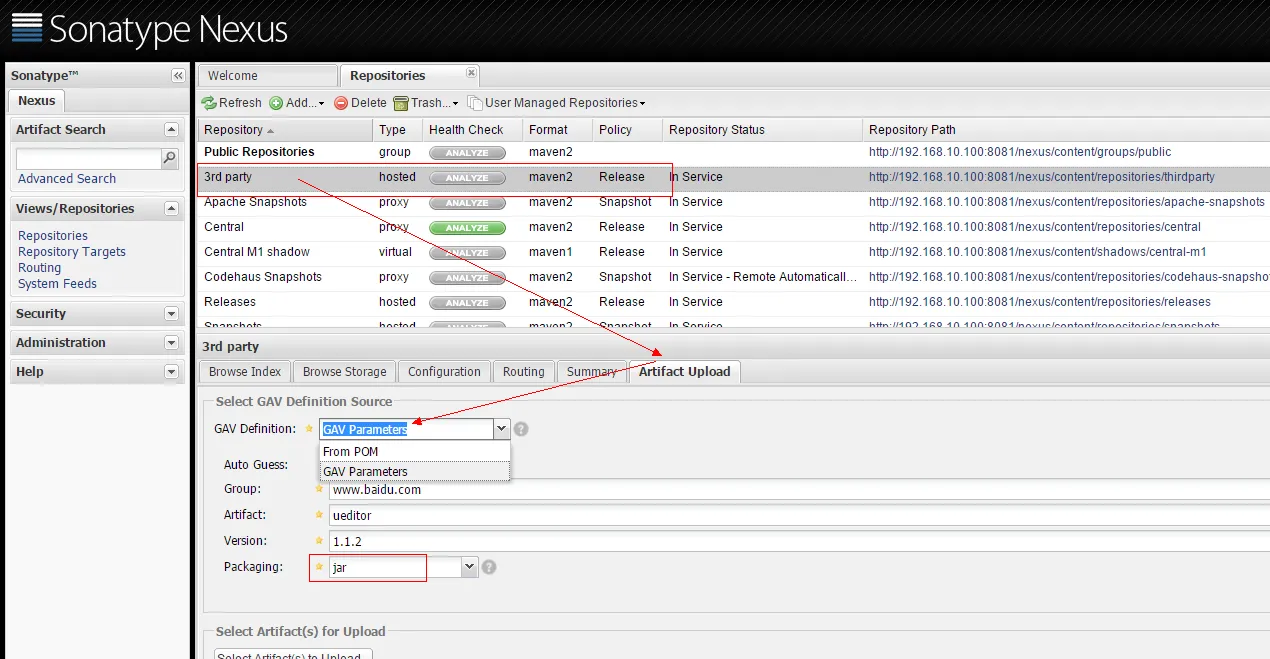The image size is (1270, 659).
Task: Open the Advanced Search link
Action: (x=67, y=179)
